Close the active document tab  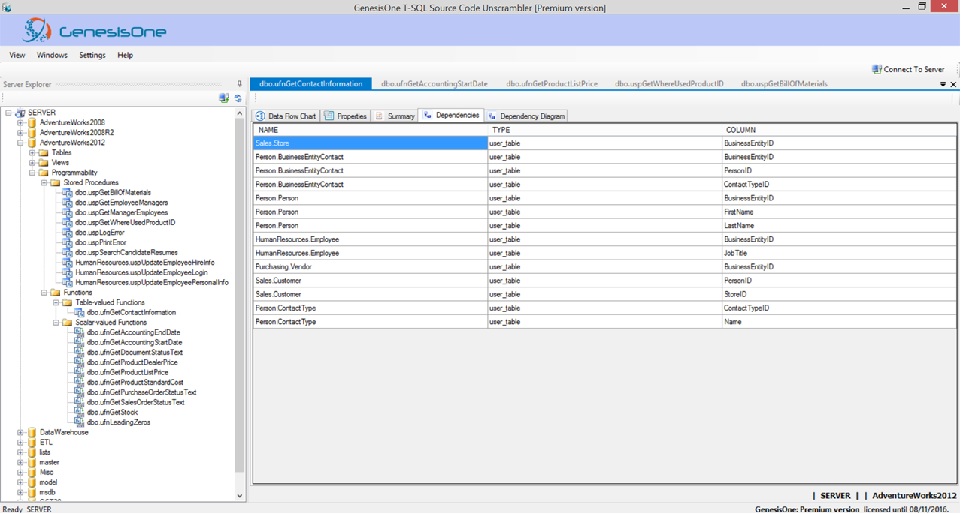953,84
